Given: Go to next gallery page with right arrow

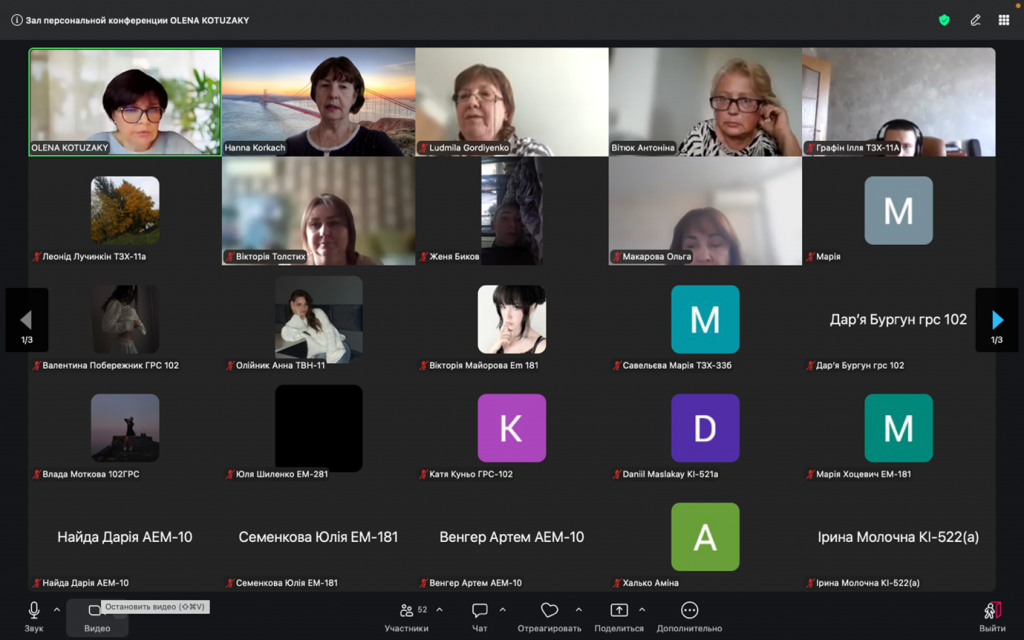Looking at the screenshot, I should 997,320.
